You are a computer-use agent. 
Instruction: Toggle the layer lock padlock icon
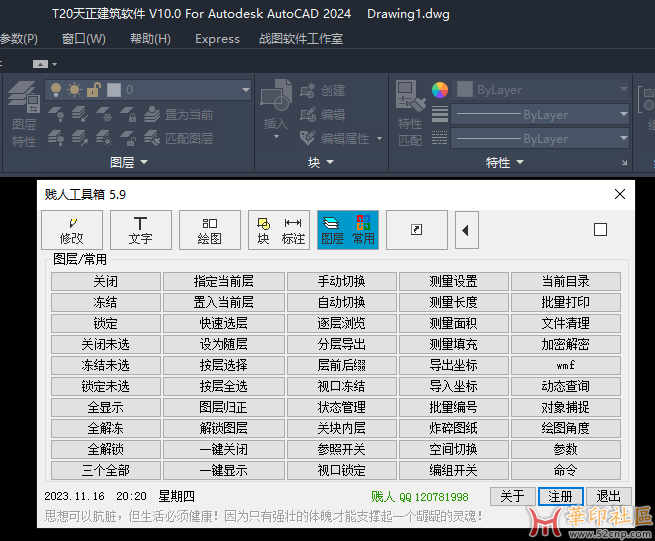[94, 90]
